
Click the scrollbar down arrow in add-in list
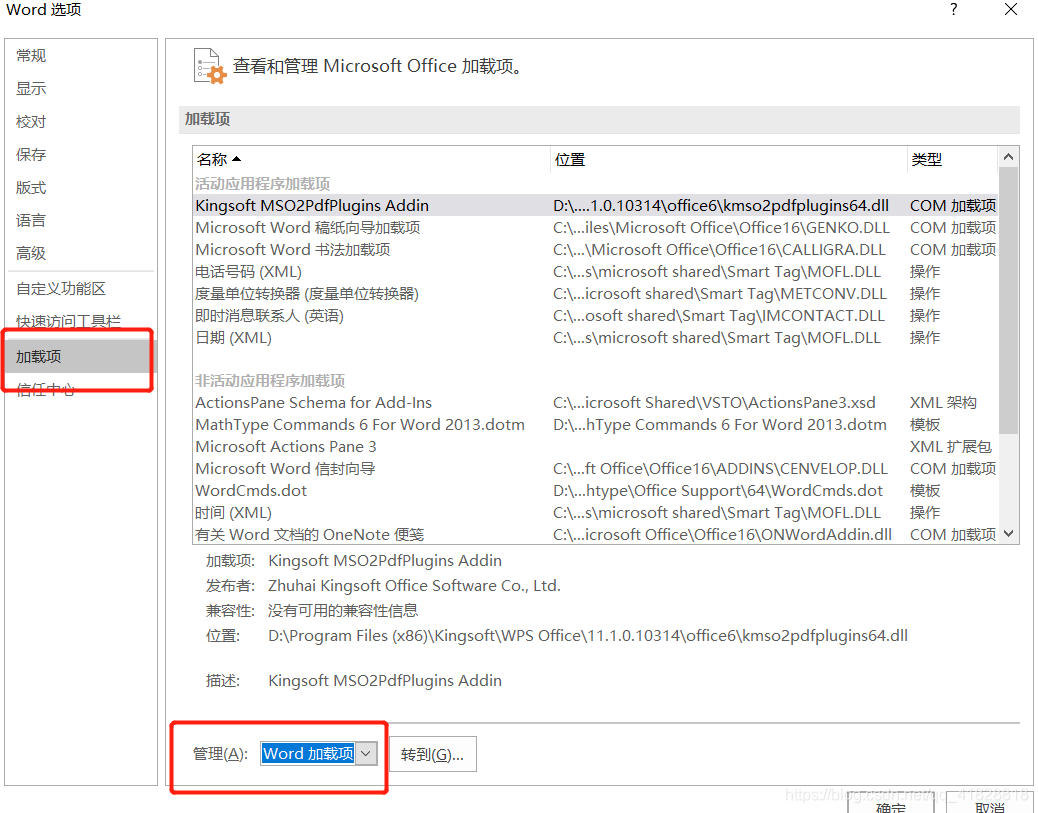pos(1009,535)
